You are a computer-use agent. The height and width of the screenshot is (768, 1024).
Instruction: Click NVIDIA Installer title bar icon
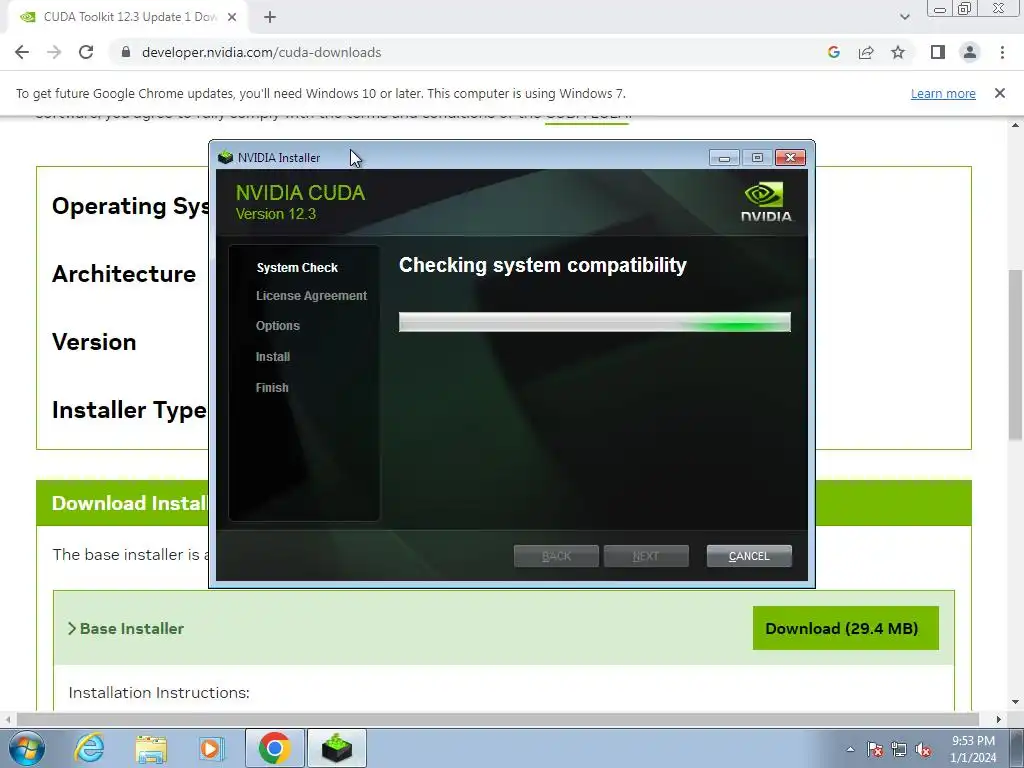[225, 157]
